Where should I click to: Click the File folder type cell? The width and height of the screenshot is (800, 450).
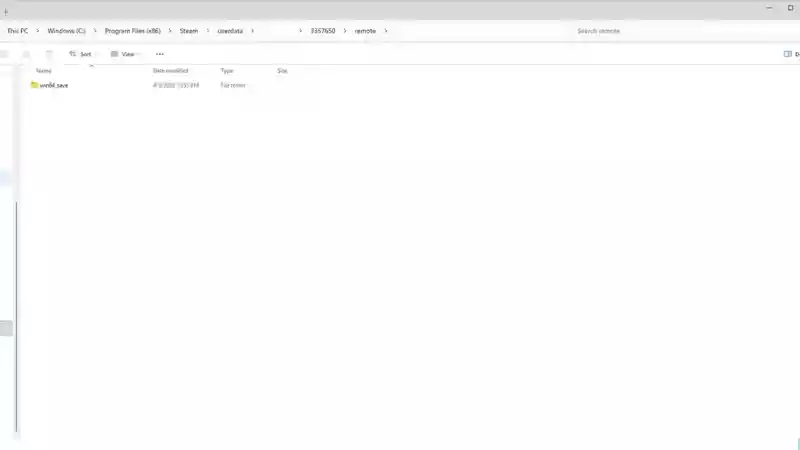point(233,85)
